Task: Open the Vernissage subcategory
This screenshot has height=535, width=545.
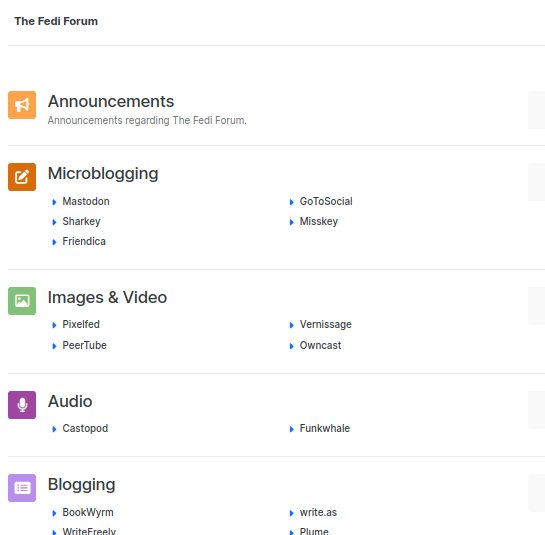Action: (326, 324)
